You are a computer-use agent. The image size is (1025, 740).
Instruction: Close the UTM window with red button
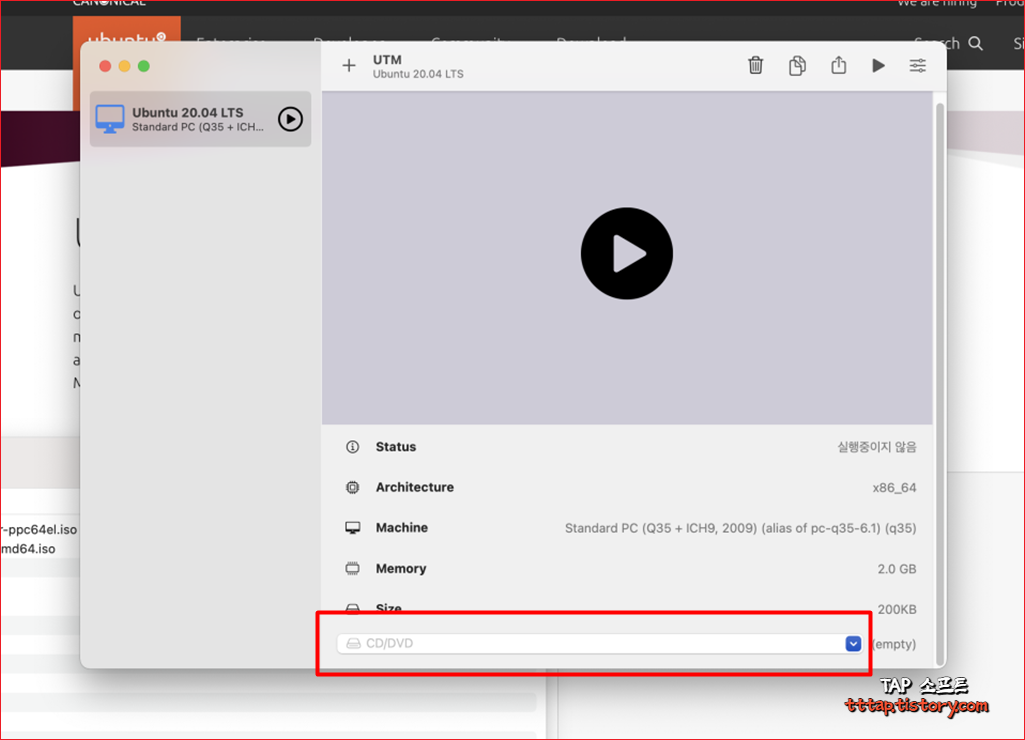pyautogui.click(x=105, y=66)
